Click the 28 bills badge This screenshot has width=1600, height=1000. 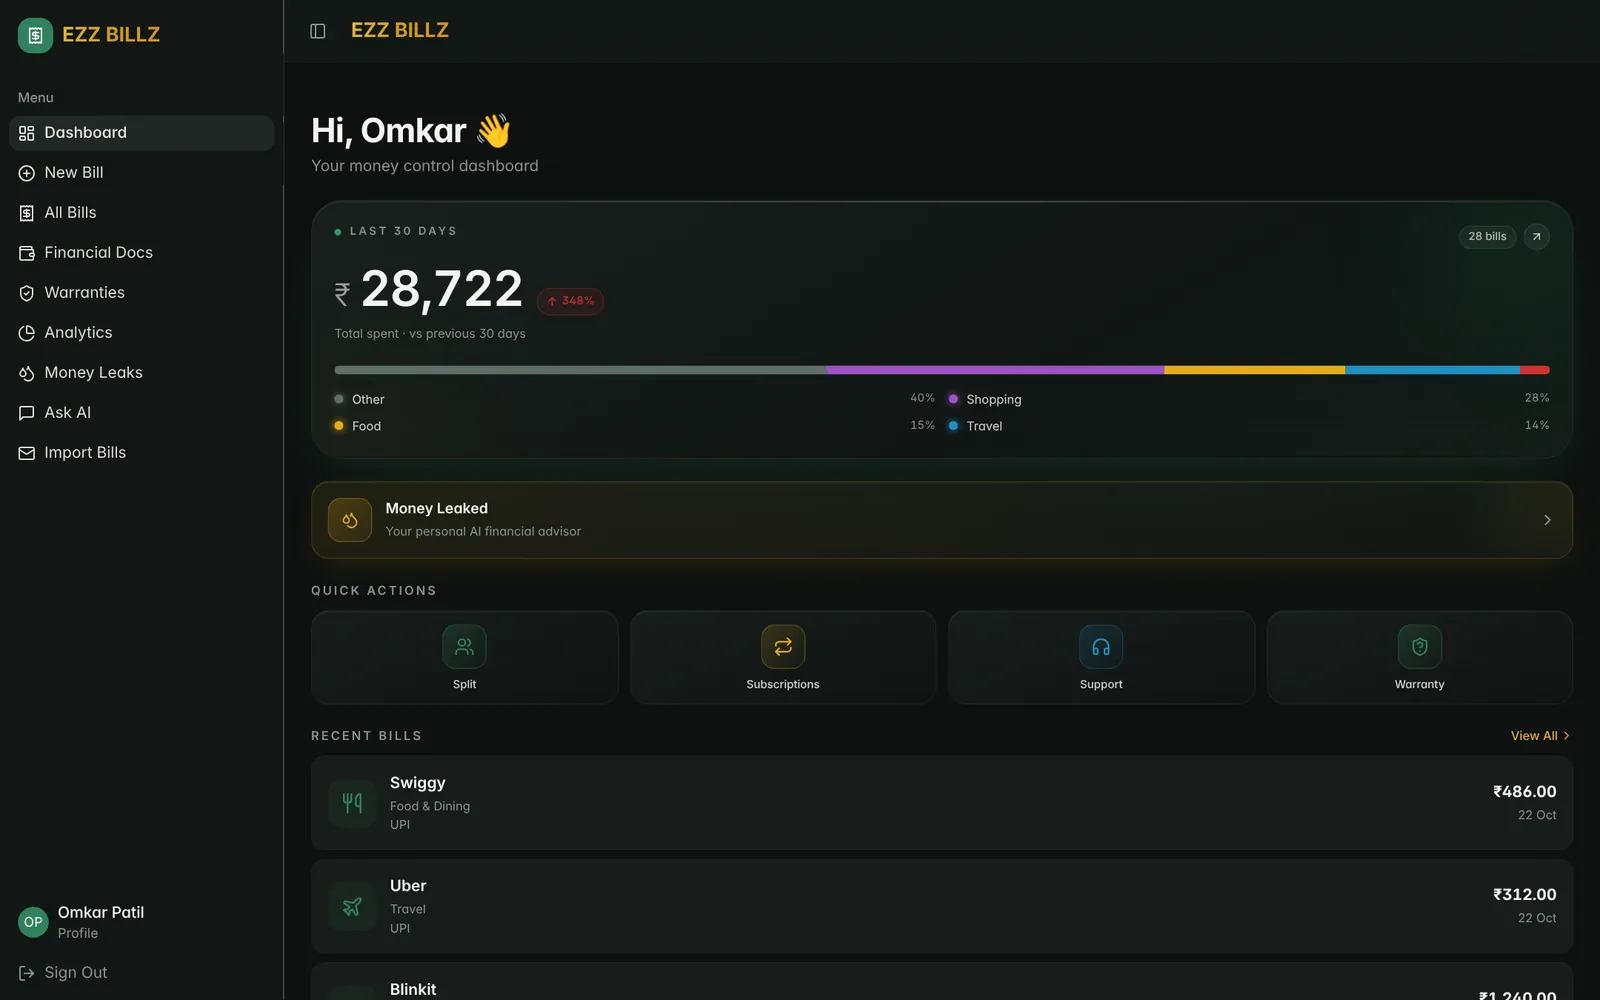click(x=1487, y=237)
